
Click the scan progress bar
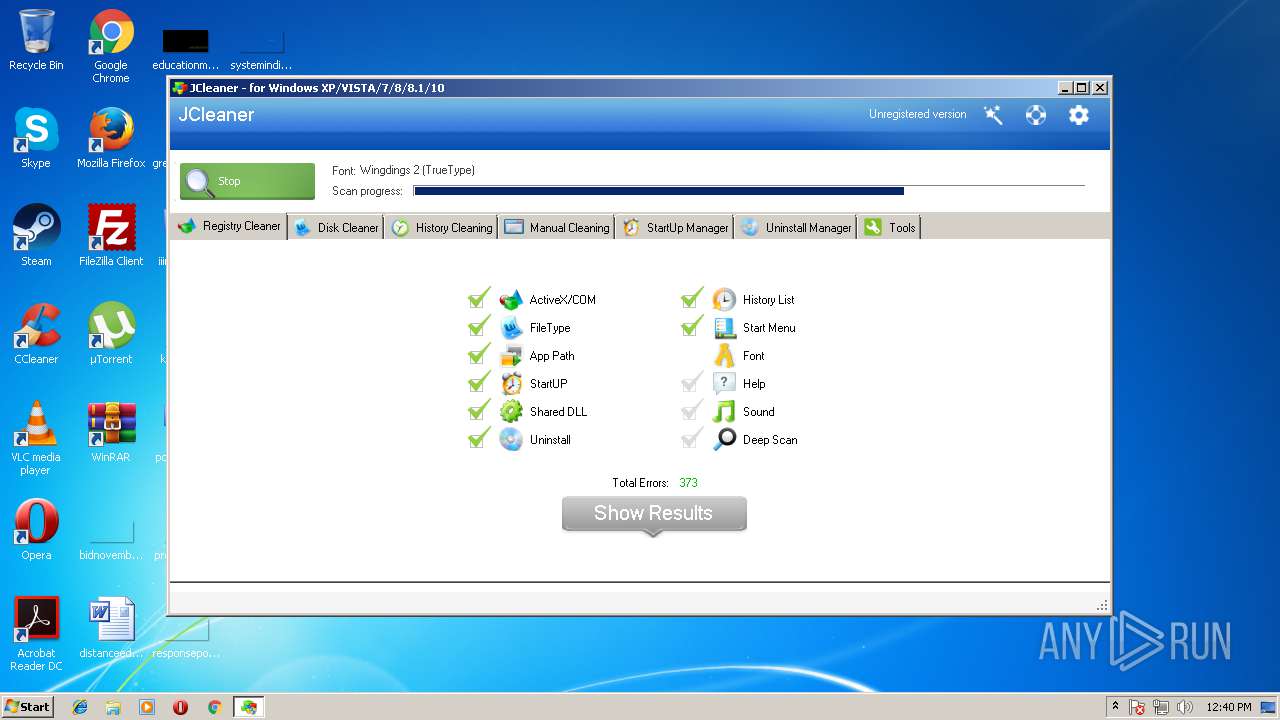[749, 190]
